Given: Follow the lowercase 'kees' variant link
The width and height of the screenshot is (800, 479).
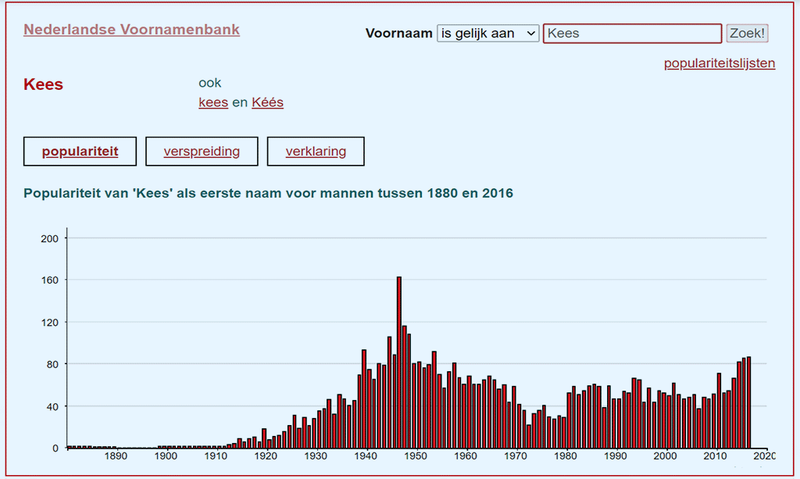Looking at the screenshot, I should point(213,102).
